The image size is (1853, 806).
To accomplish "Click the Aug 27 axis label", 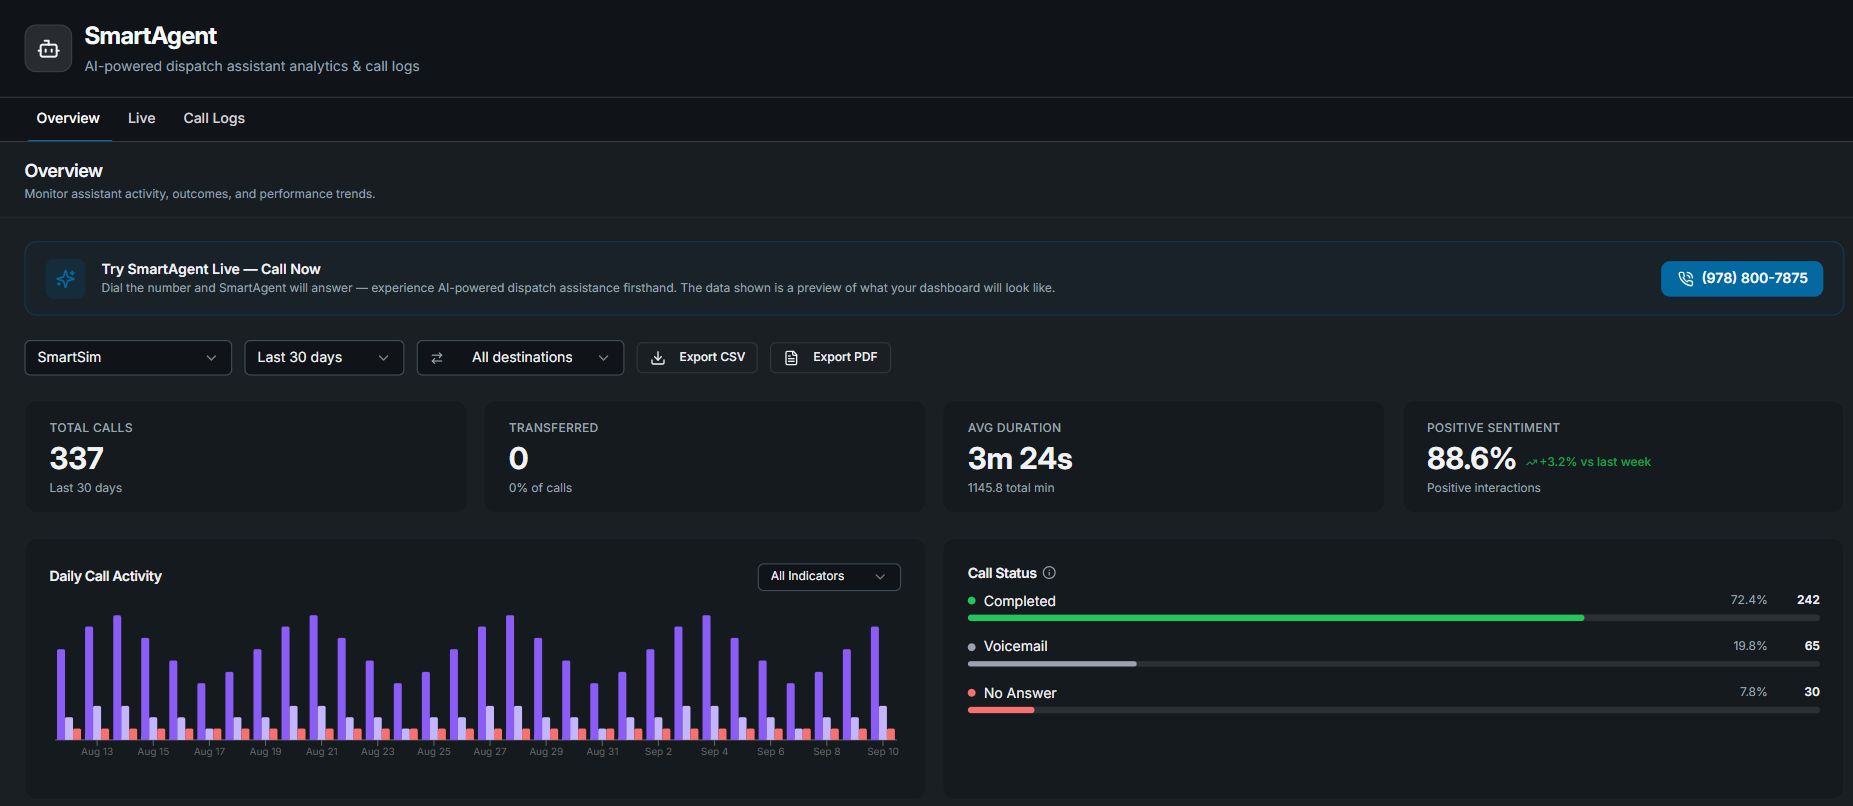I will click(490, 752).
